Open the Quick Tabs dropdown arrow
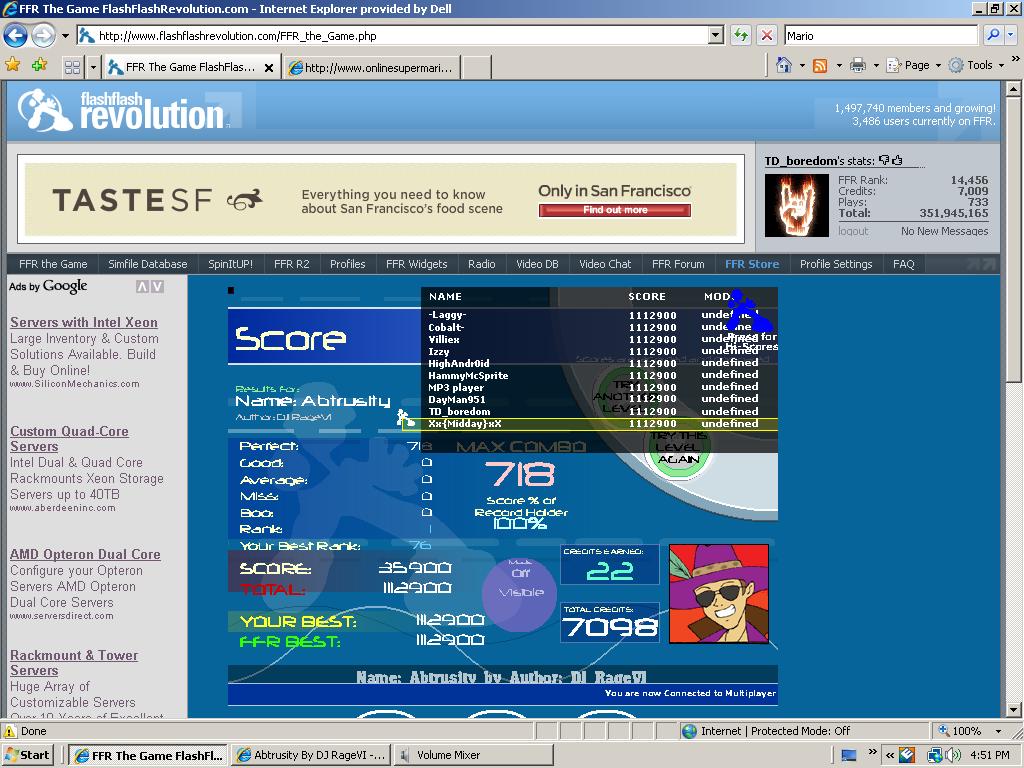Image resolution: width=1024 pixels, height=768 pixels. [93, 67]
